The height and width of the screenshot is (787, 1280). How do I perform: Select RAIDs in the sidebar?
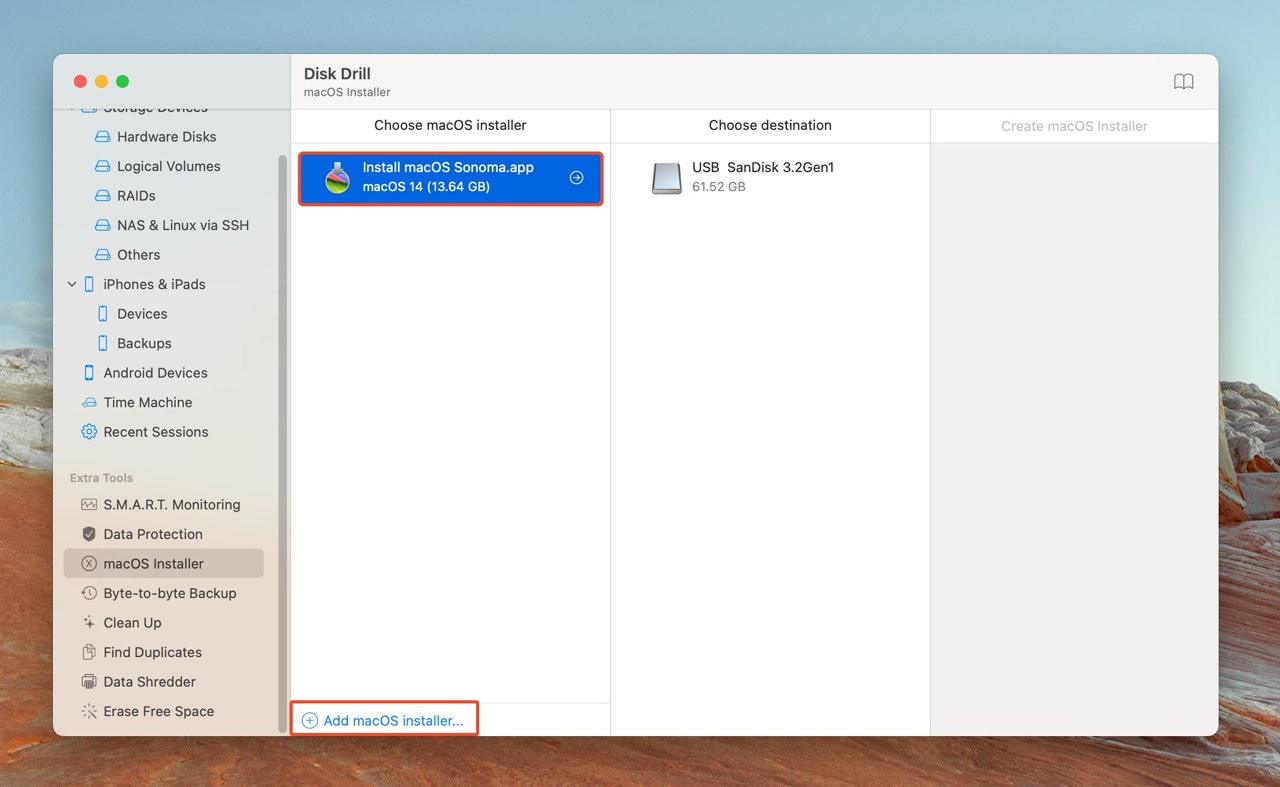pos(136,196)
